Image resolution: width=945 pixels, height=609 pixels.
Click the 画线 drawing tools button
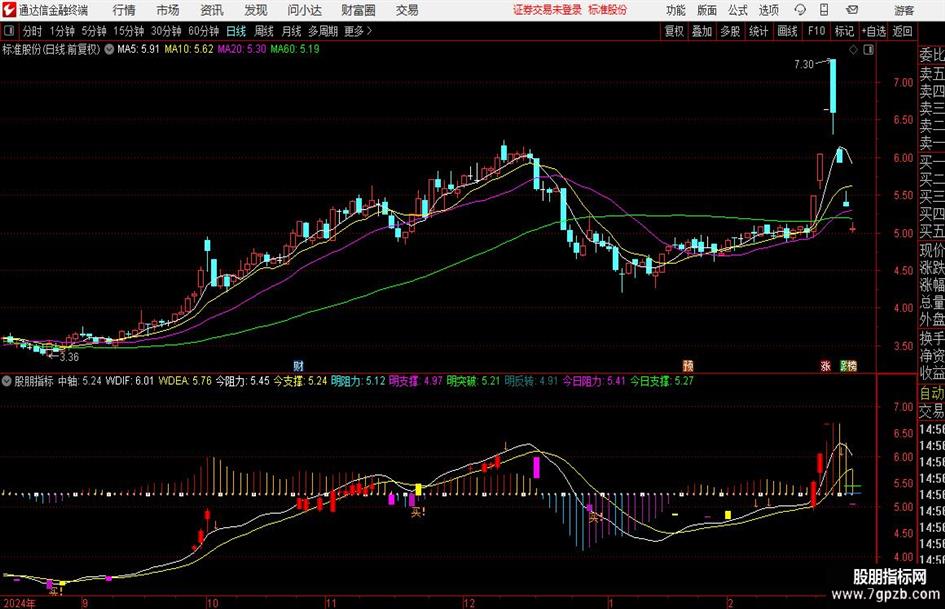point(787,31)
